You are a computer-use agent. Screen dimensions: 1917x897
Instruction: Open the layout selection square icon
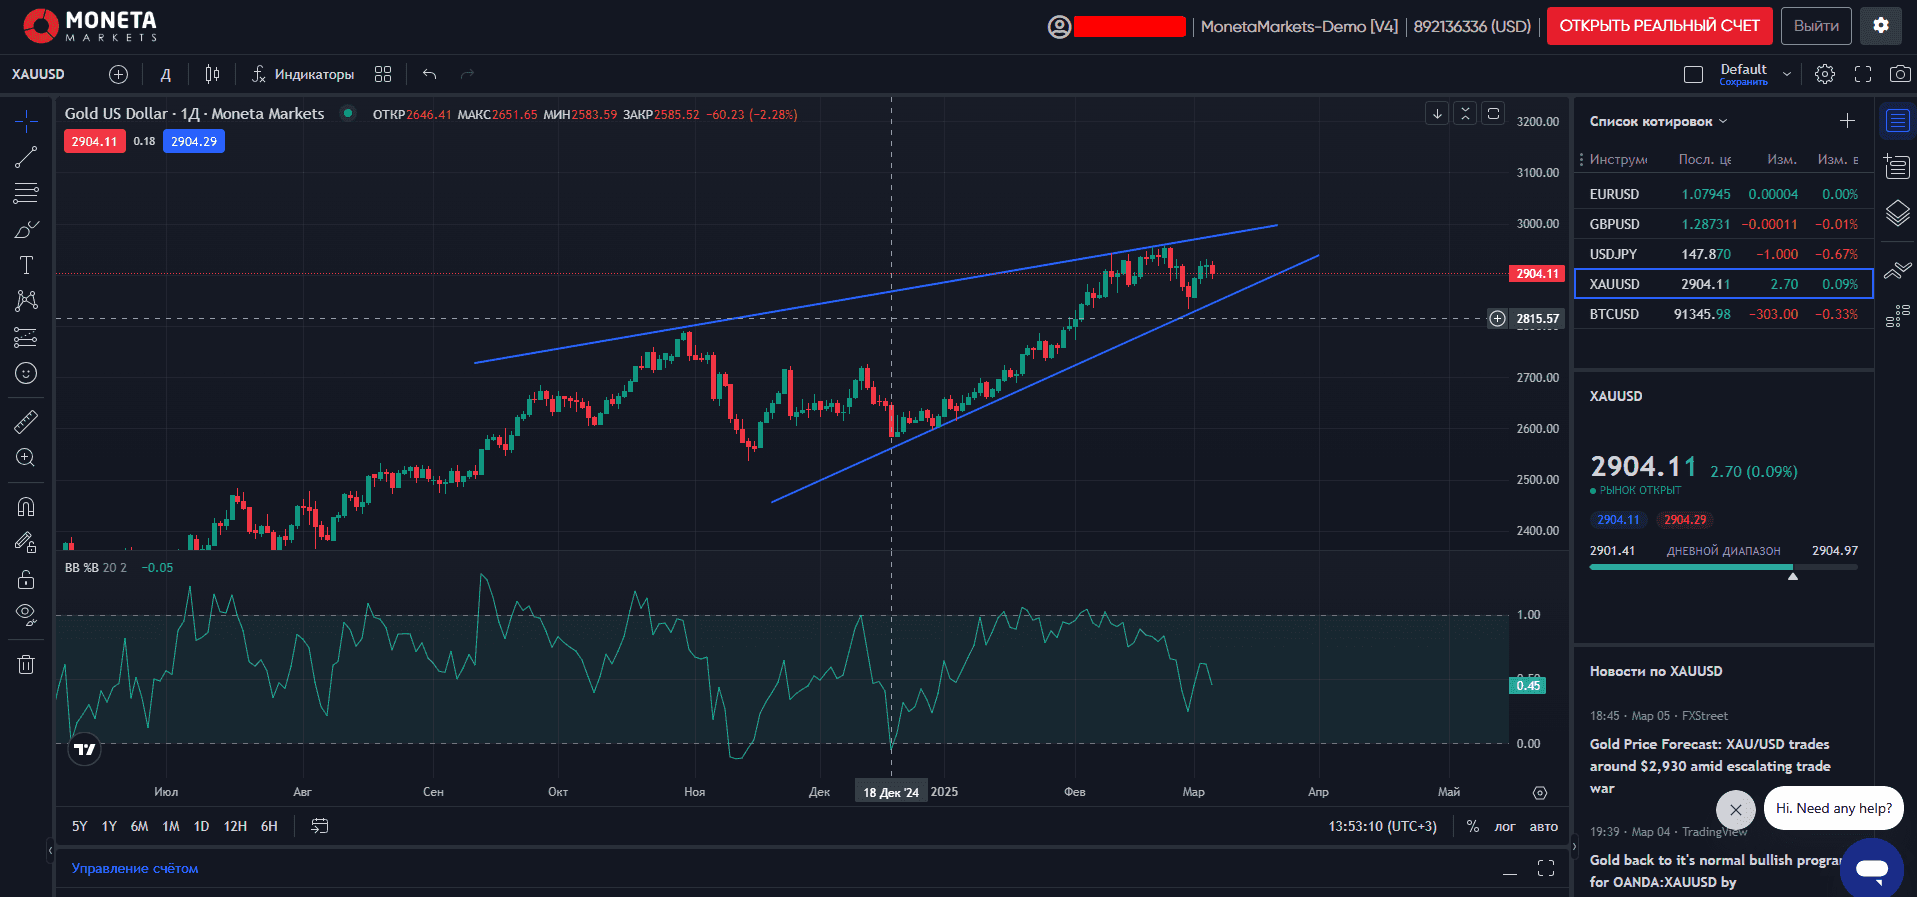click(x=1693, y=74)
